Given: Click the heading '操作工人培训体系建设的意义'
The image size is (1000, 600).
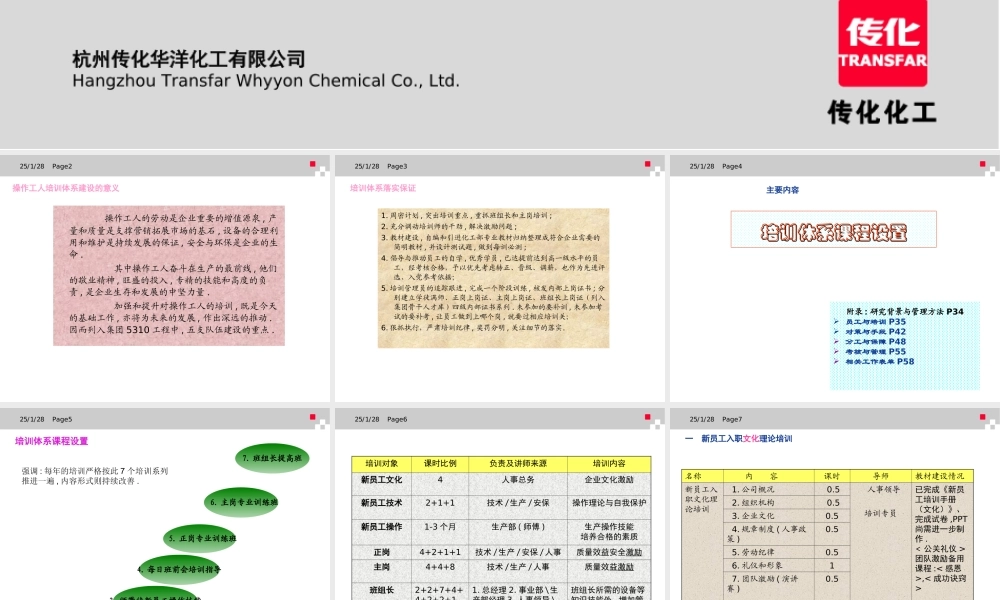Looking at the screenshot, I should click(x=66, y=188).
